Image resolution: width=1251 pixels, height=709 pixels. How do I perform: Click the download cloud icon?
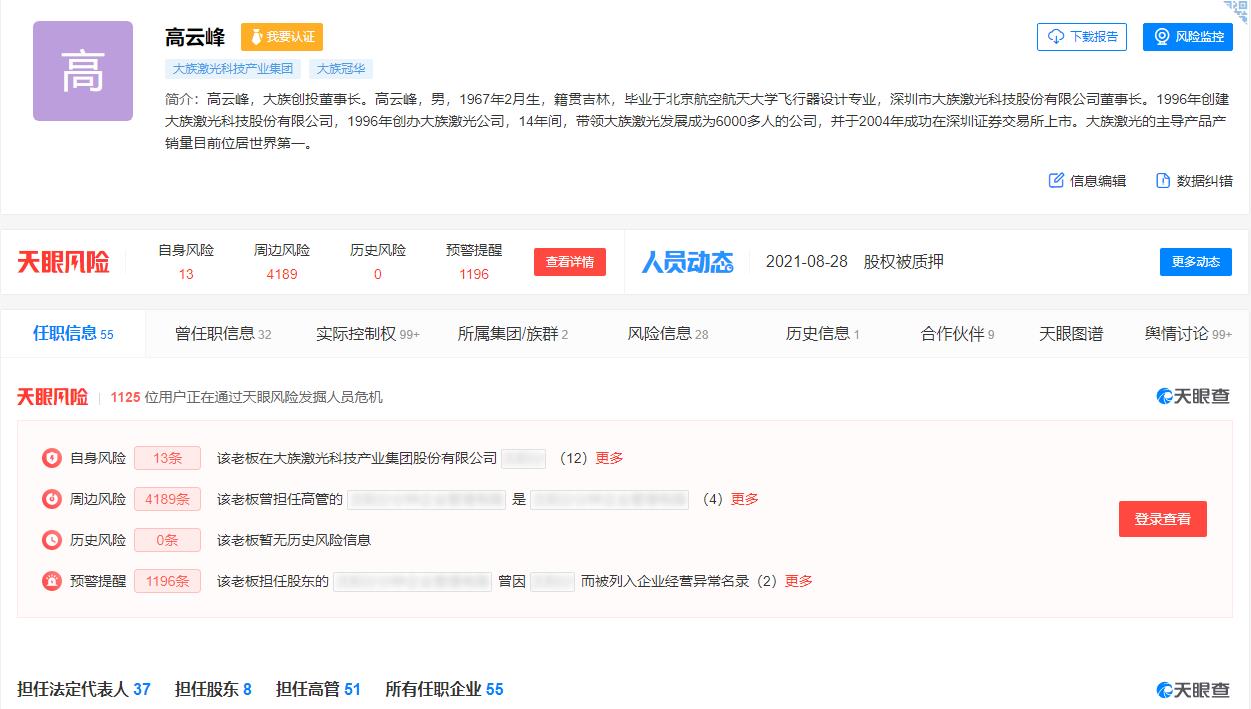1056,37
